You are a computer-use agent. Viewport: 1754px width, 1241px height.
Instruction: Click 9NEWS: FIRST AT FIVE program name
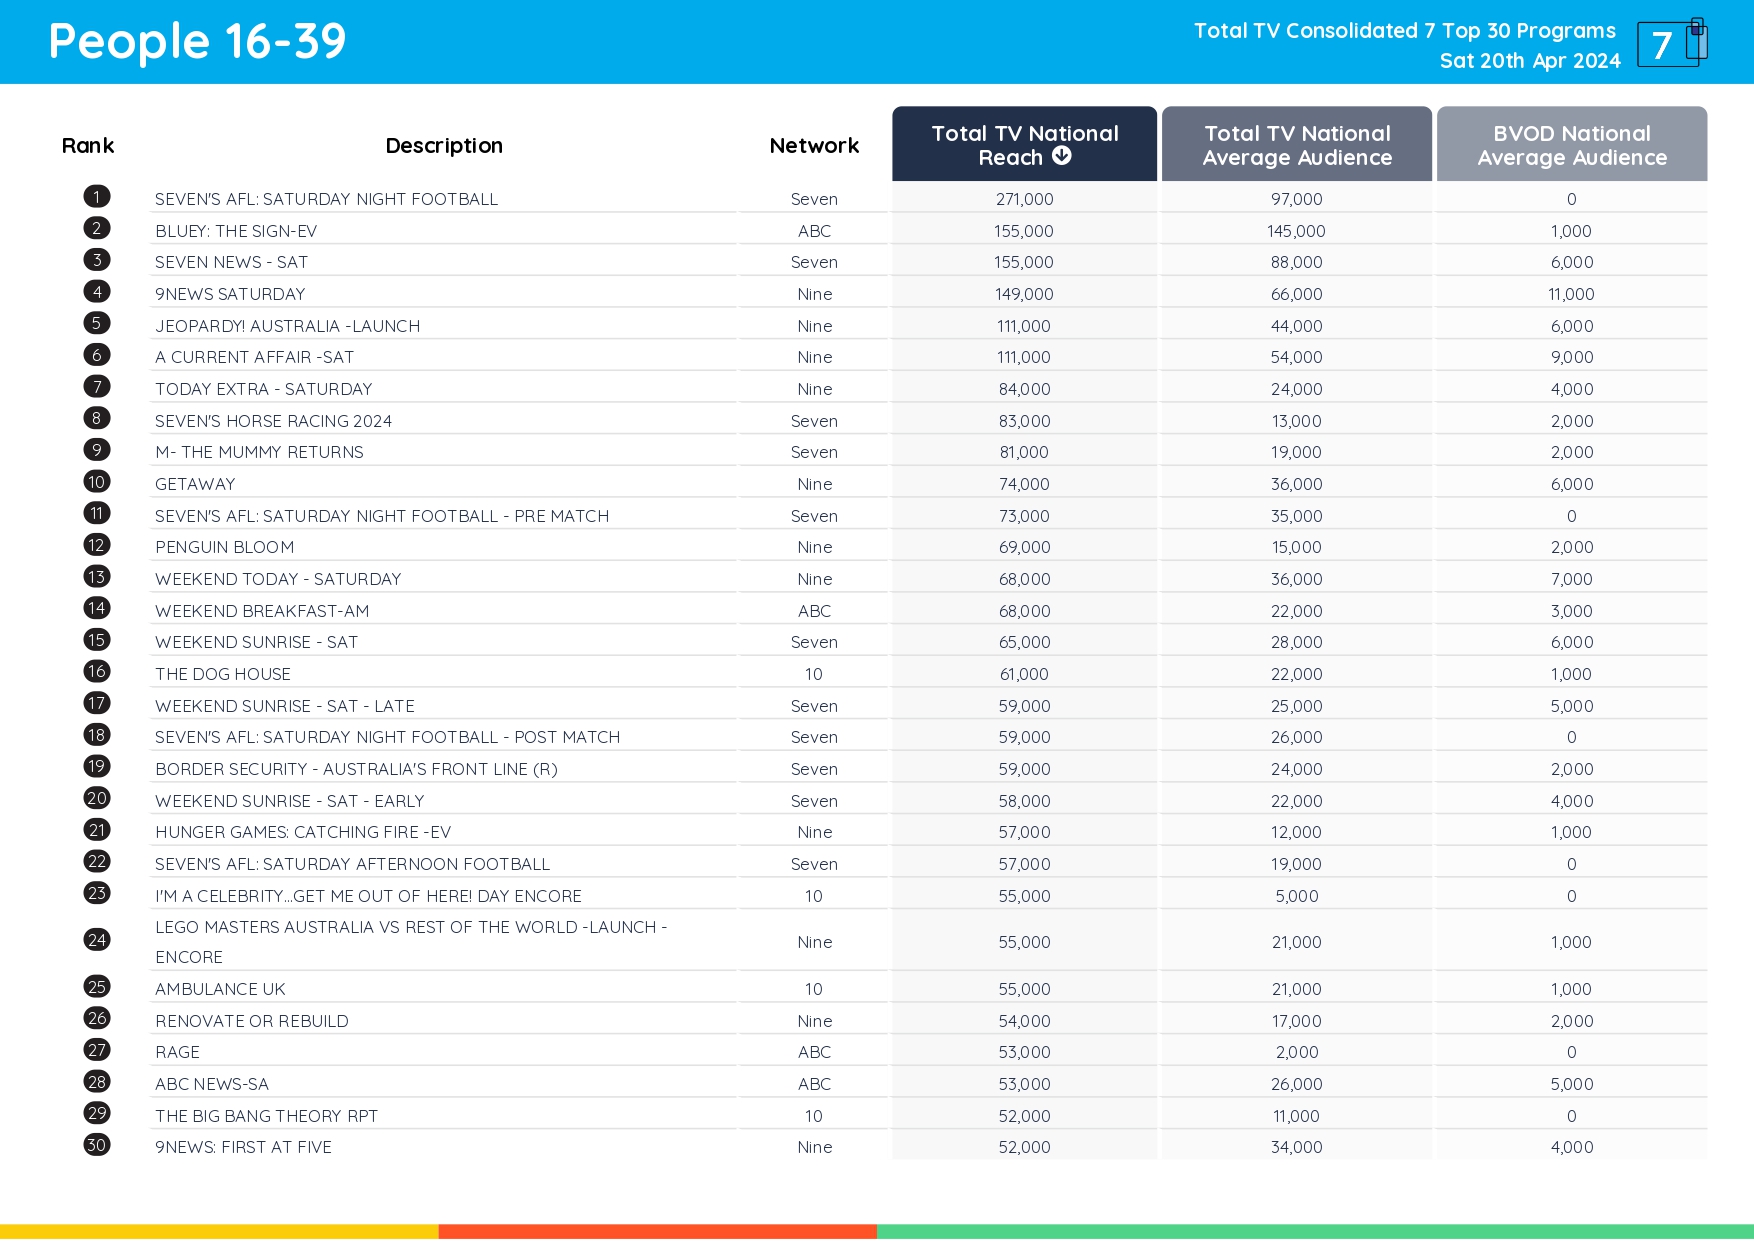[243, 1148]
